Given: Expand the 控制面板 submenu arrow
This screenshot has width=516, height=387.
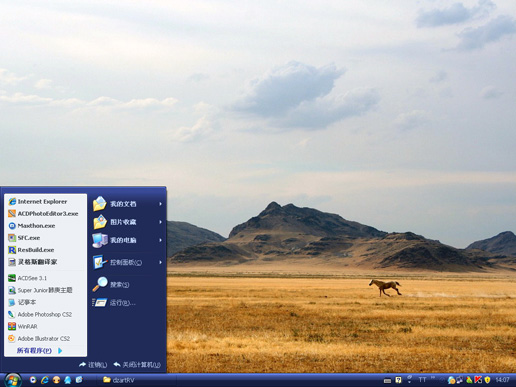Looking at the screenshot, I should pos(160,262).
